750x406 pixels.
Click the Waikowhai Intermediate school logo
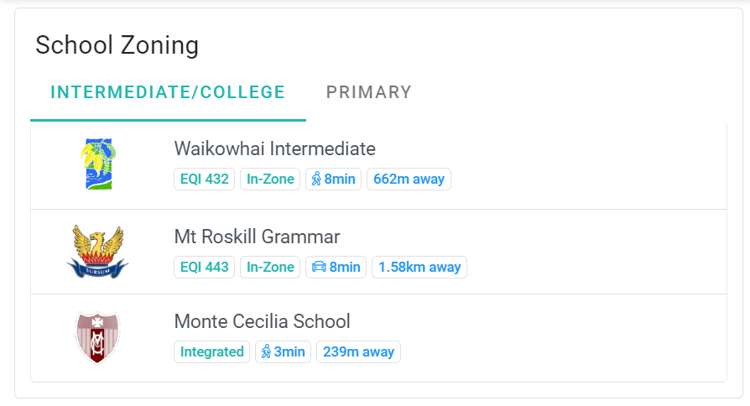[98, 164]
